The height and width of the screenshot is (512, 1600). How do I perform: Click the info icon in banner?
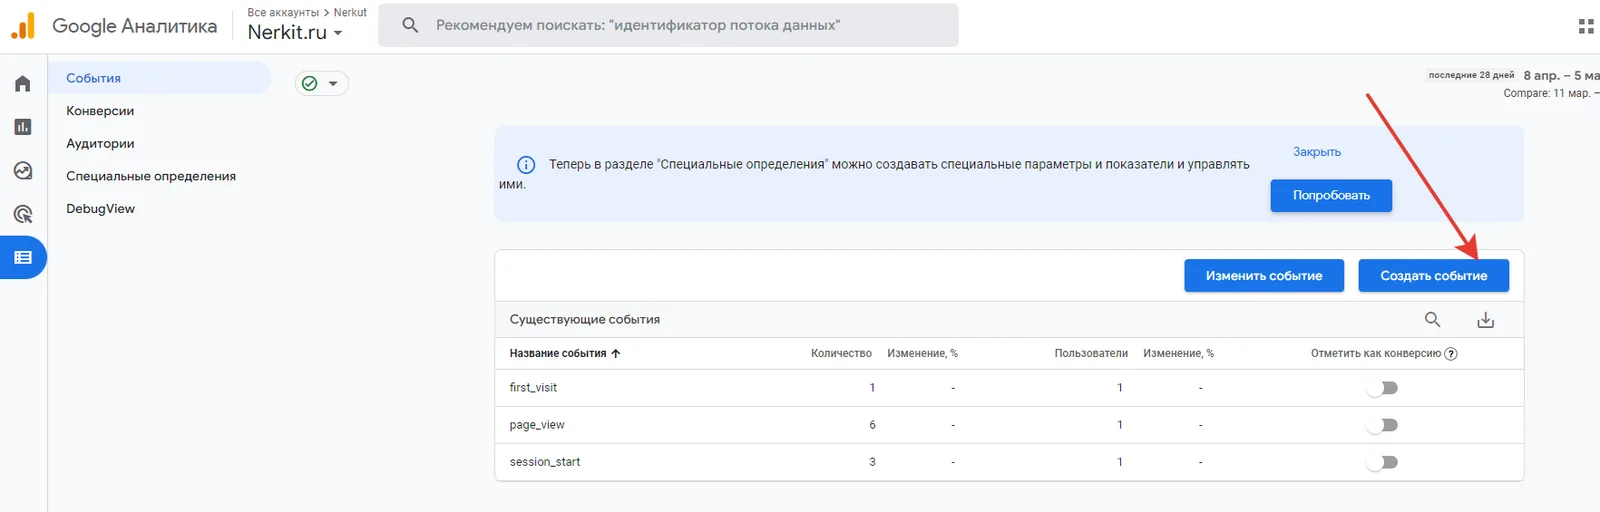pyautogui.click(x=525, y=165)
